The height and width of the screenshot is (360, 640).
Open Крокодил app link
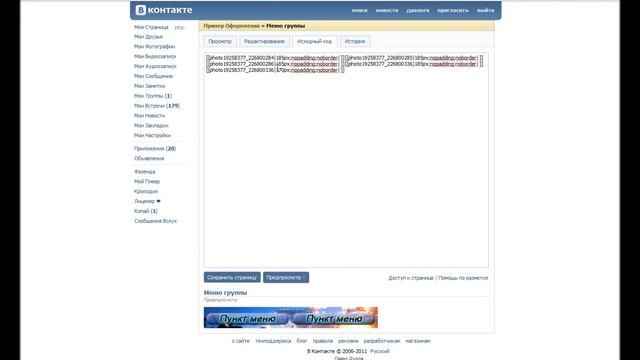146,191
